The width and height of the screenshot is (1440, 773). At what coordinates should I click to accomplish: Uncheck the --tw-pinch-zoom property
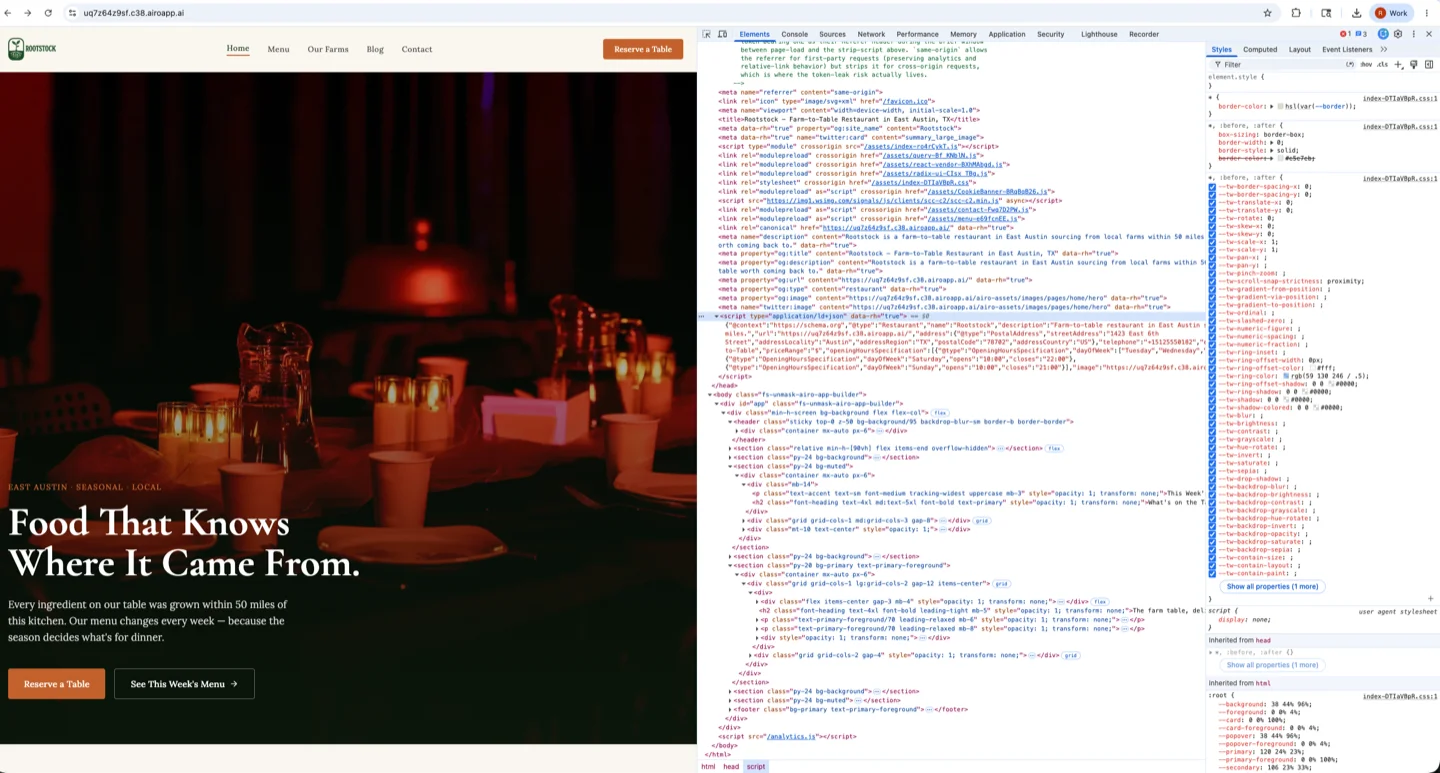1213,273
